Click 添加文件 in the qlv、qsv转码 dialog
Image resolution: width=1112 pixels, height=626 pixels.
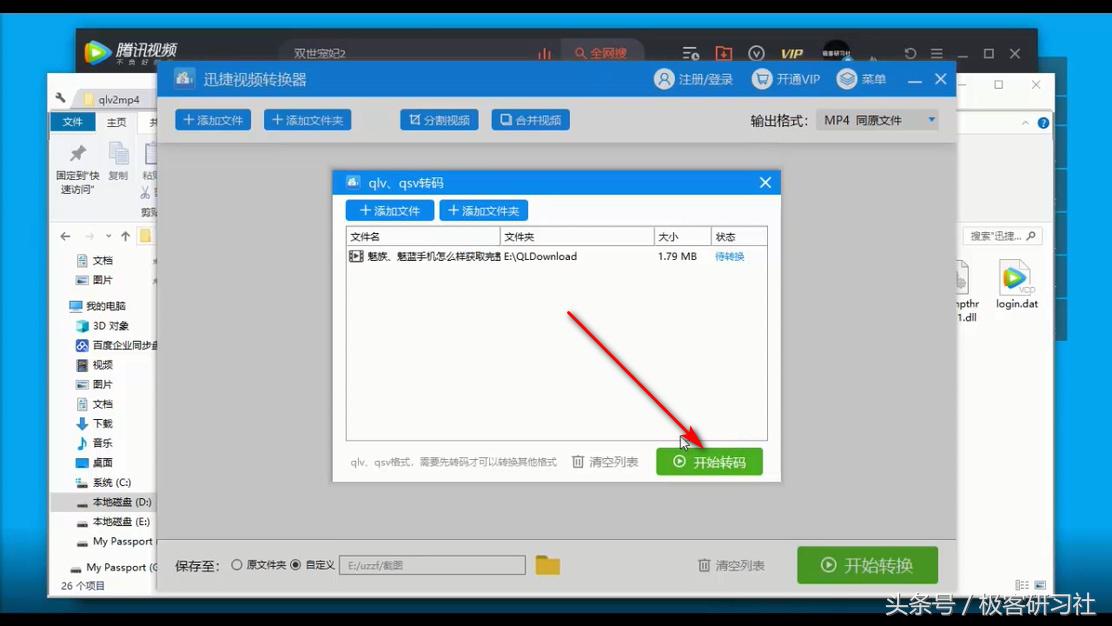click(389, 211)
